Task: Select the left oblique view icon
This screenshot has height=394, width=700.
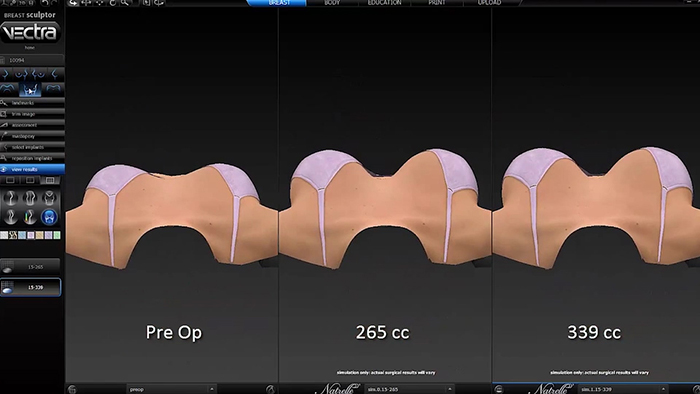Action: tap(38, 74)
